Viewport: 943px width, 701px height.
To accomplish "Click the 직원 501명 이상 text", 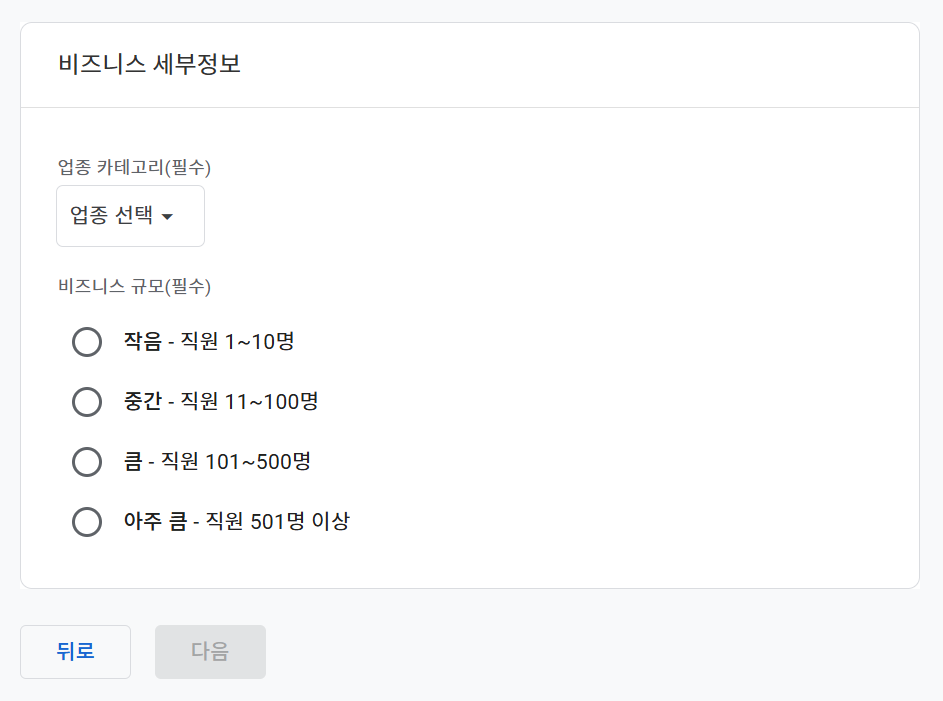I will pos(277,522).
